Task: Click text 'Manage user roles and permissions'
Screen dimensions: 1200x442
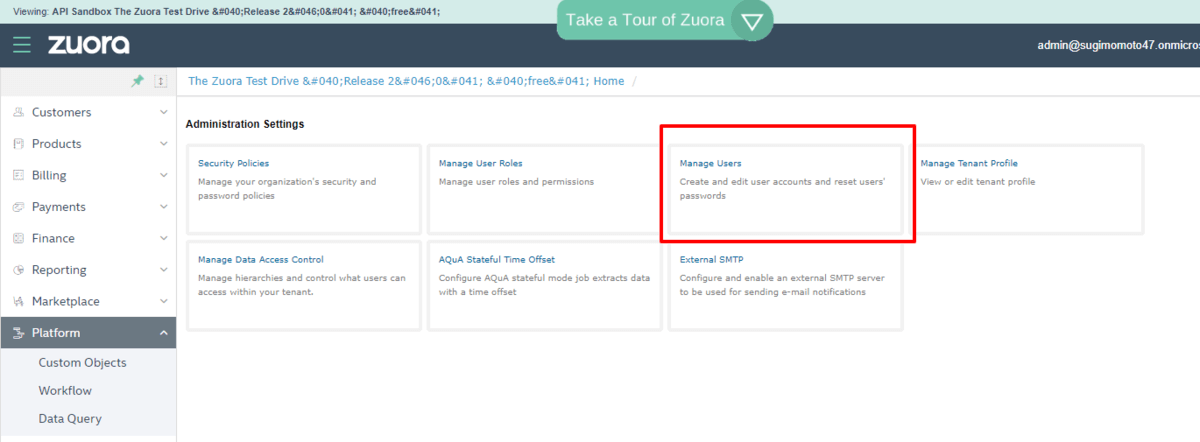Action: [x=516, y=182]
